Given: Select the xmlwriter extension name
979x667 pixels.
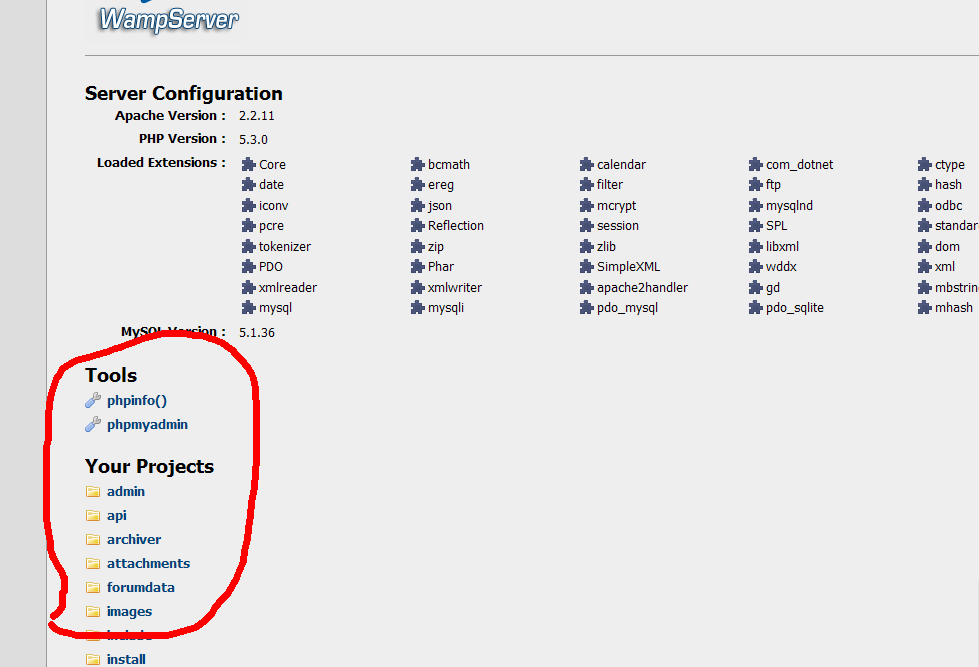Looking at the screenshot, I should tap(455, 287).
